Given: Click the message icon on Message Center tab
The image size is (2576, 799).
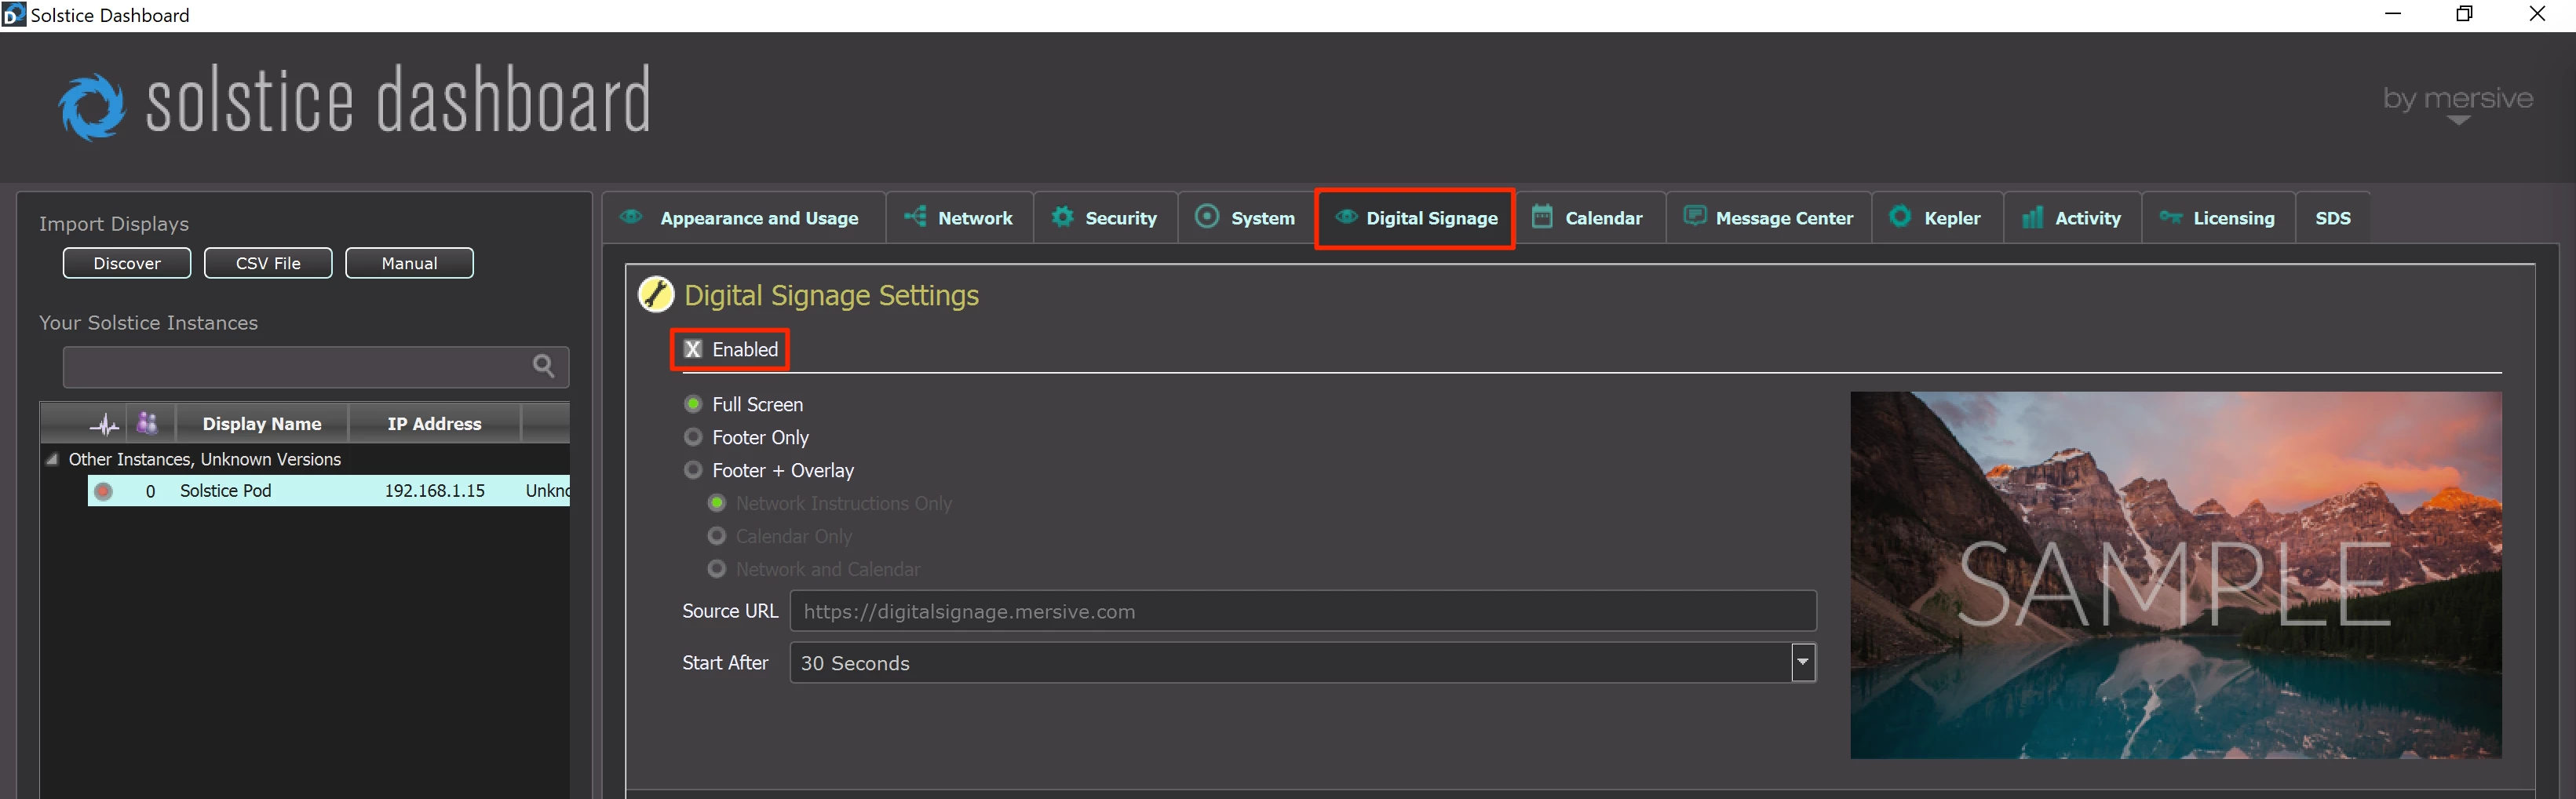Looking at the screenshot, I should click(x=1694, y=216).
